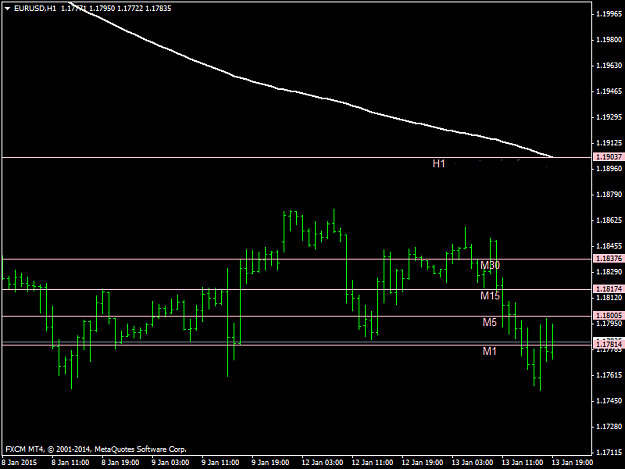Viewport: 625px width, 469px height.
Task: Click the 1.18455 price scale value
Action: pos(609,246)
